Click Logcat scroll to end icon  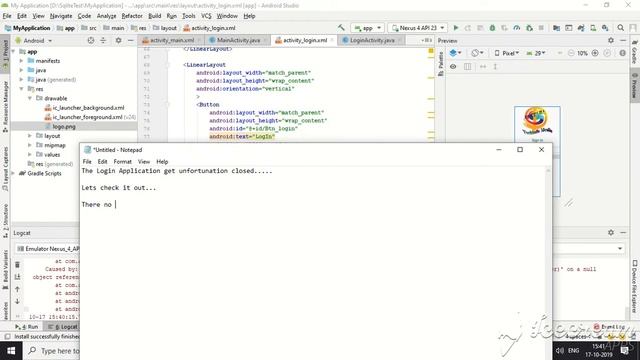click(17, 277)
